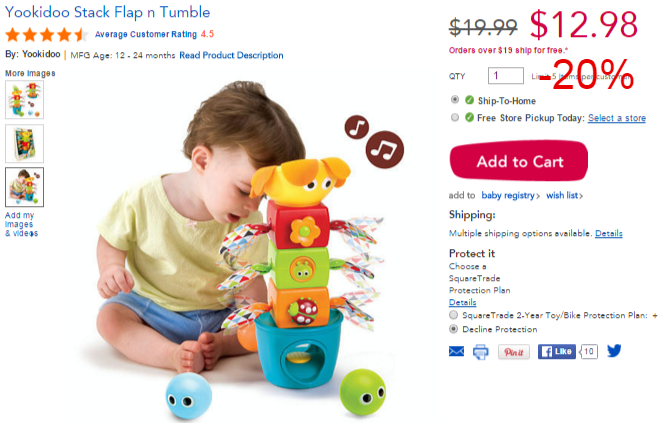
Task: Click the large double music note icon
Action: pyautogui.click(x=385, y=149)
